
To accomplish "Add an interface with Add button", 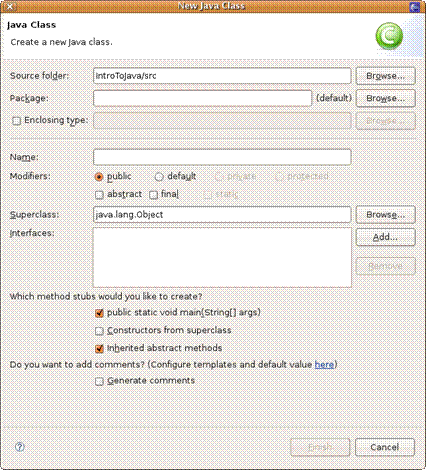I will click(x=386, y=237).
